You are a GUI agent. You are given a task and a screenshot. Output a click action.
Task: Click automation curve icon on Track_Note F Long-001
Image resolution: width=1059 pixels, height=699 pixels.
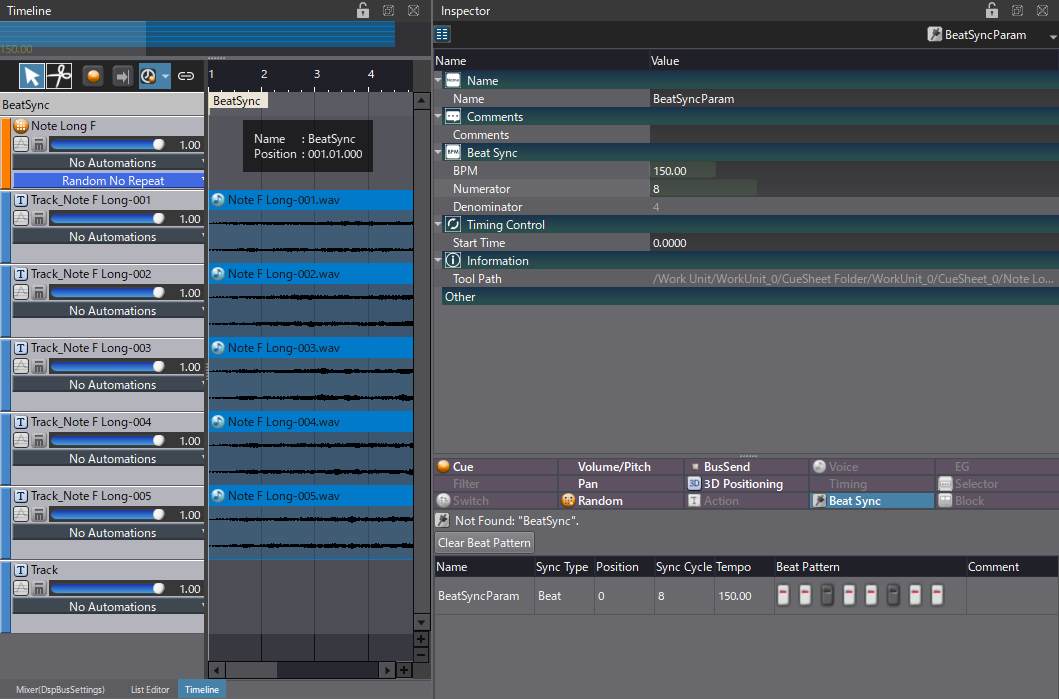coord(21,219)
